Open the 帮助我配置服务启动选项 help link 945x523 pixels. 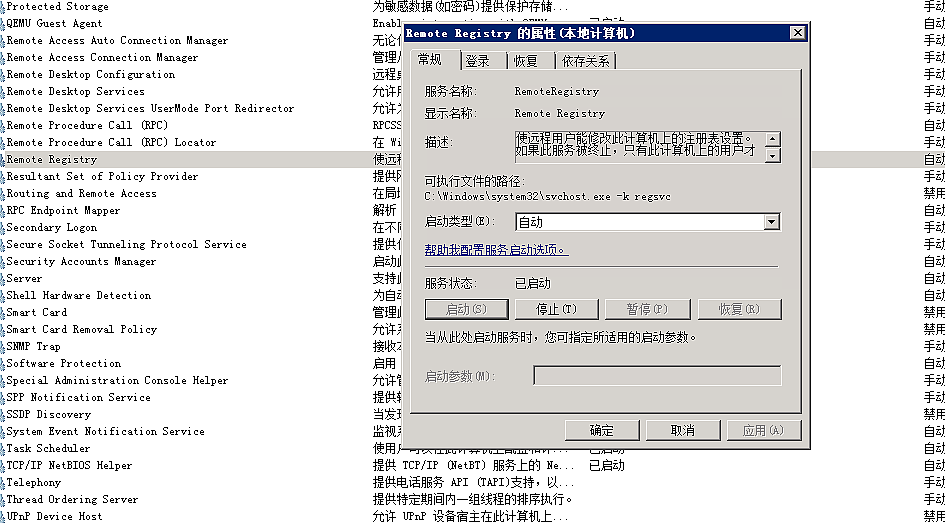point(495,250)
